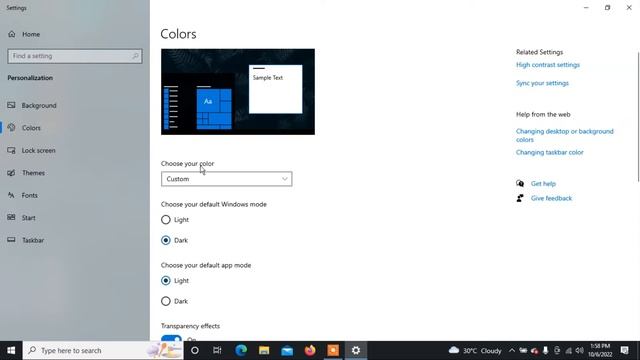
Task: Select Light for default Windows mode
Action: click(x=166, y=220)
